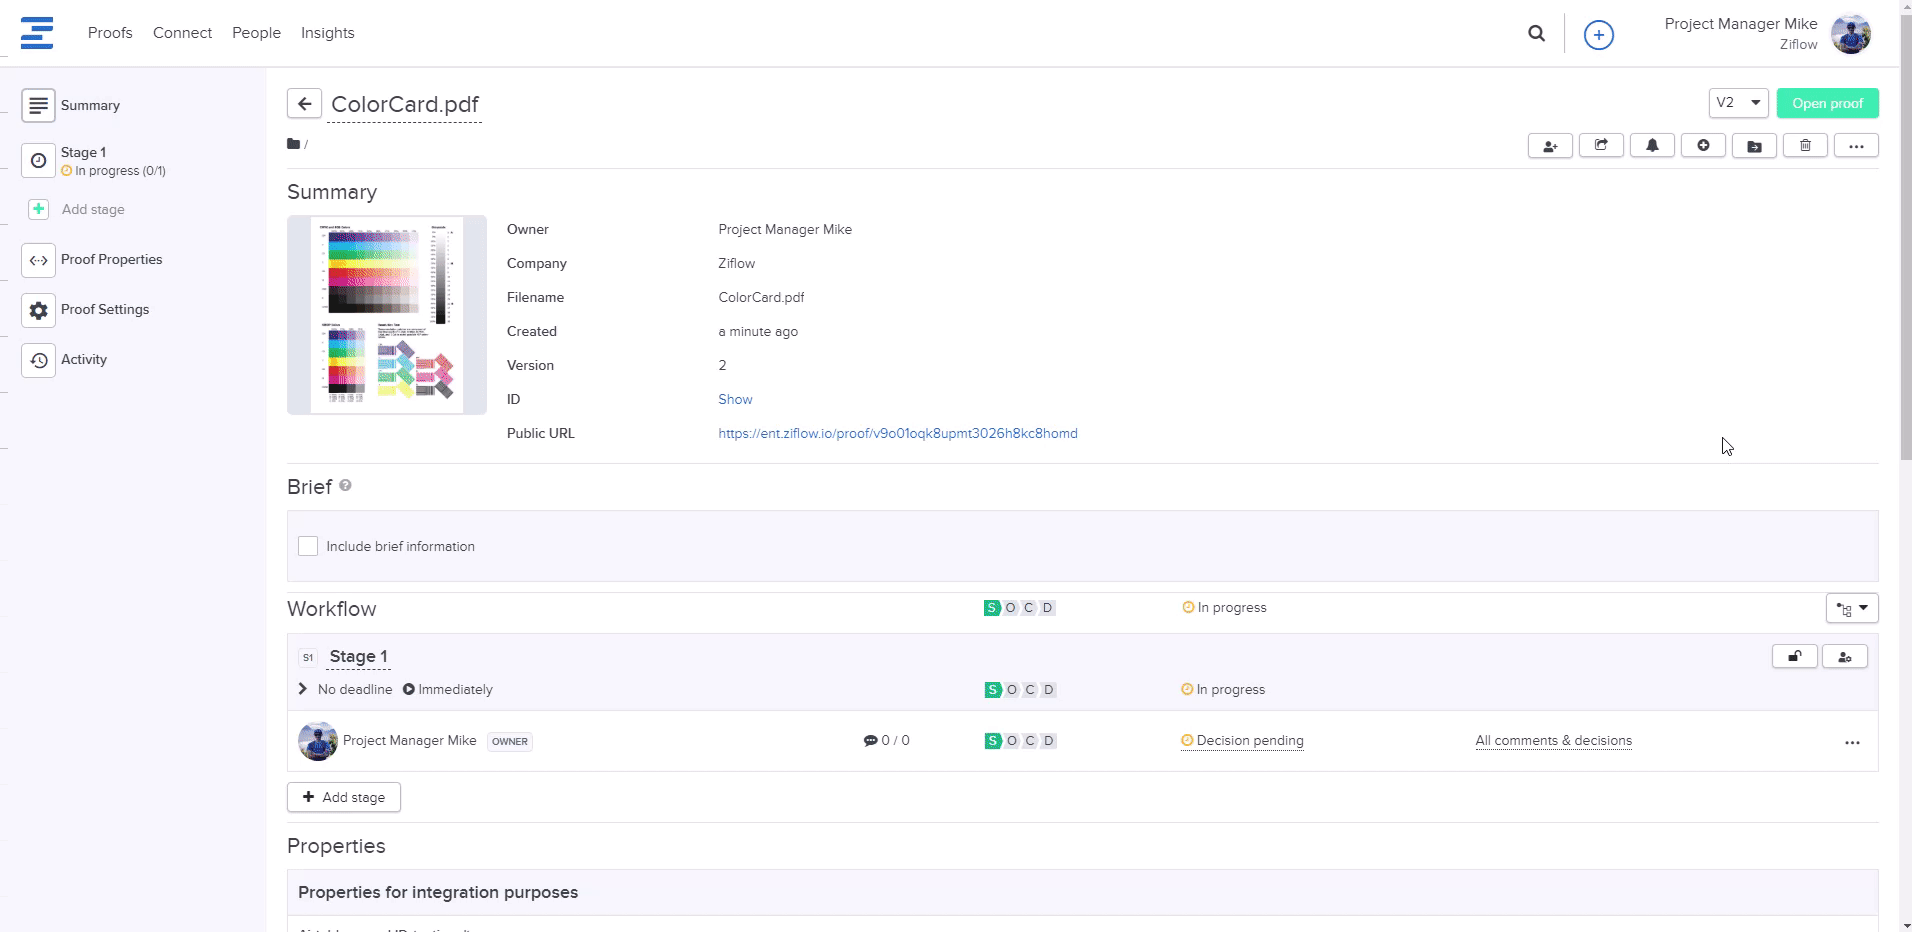Viewport: 1912px width, 932px height.
Task: Click the ColorCard proof thumbnail
Action: pyautogui.click(x=387, y=314)
